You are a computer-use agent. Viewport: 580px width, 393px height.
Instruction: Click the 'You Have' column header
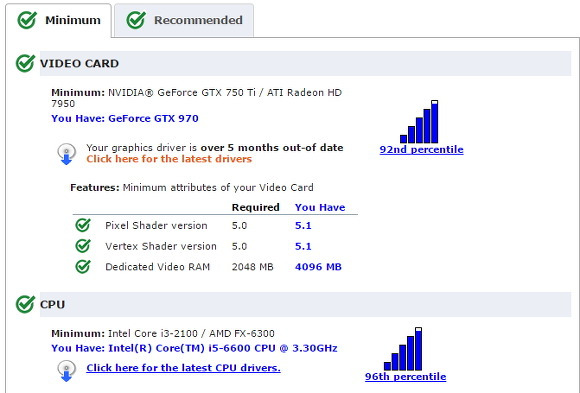[x=320, y=207]
